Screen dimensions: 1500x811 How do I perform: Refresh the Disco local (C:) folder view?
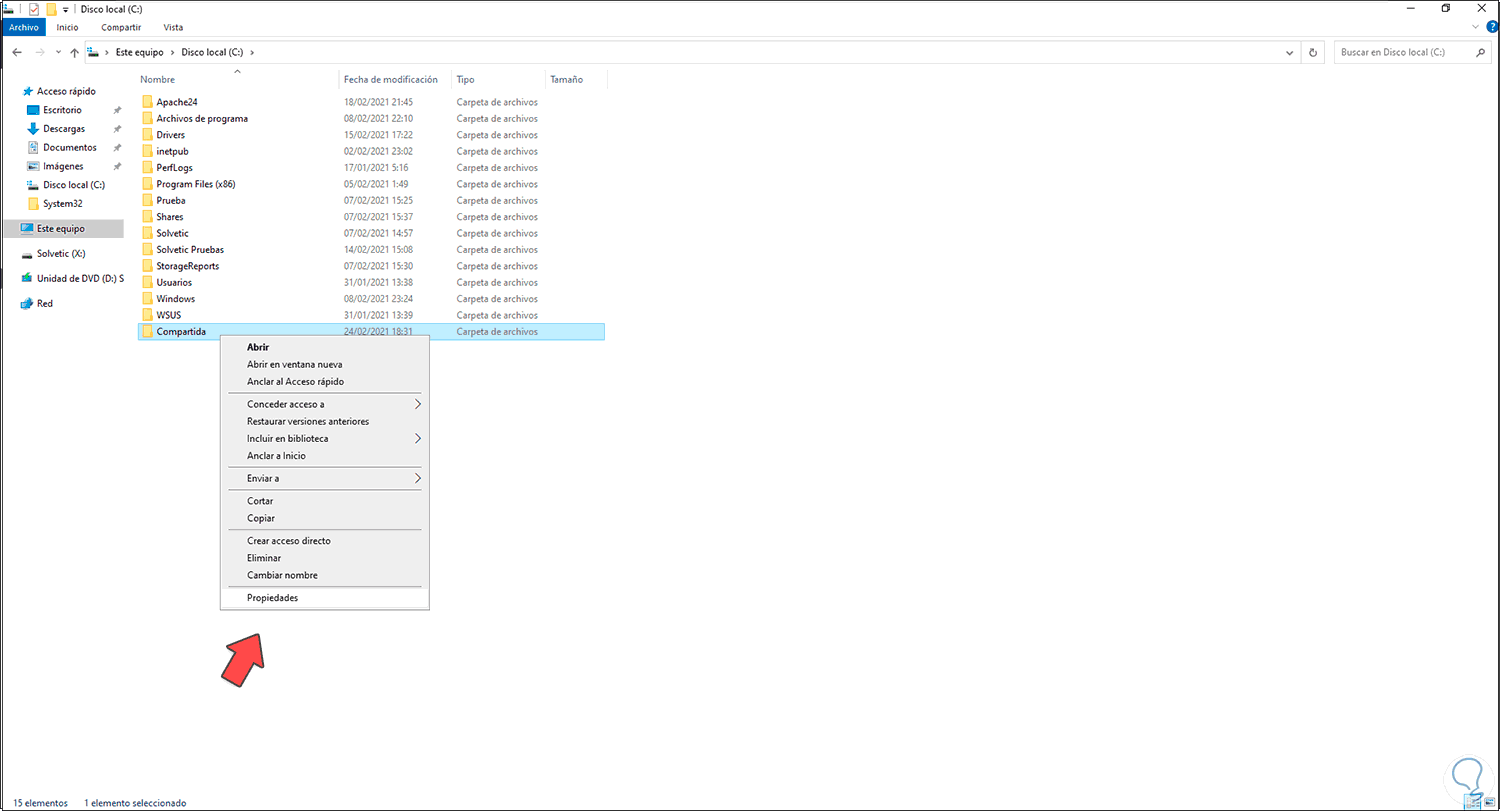click(x=1312, y=52)
